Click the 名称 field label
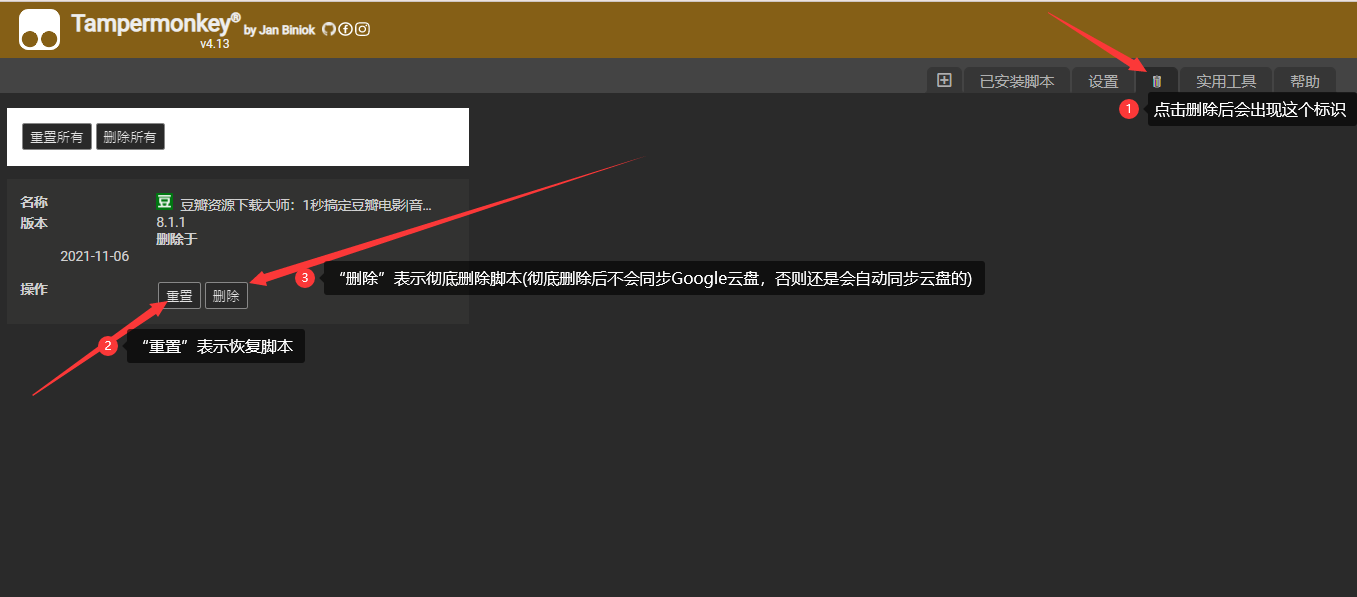1357x597 pixels. 34,202
